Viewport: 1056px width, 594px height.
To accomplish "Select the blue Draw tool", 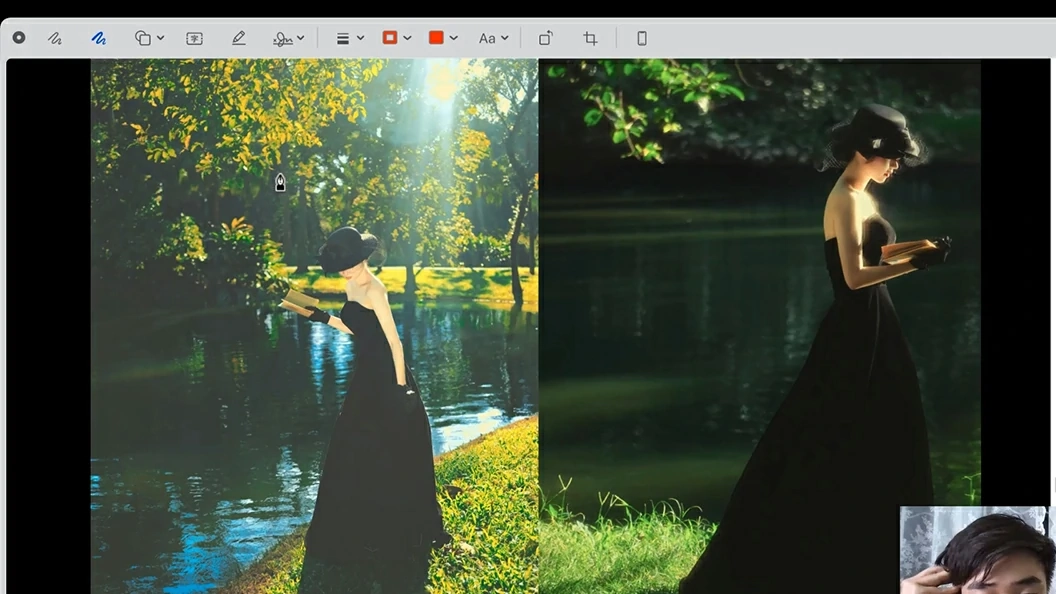I will [98, 38].
